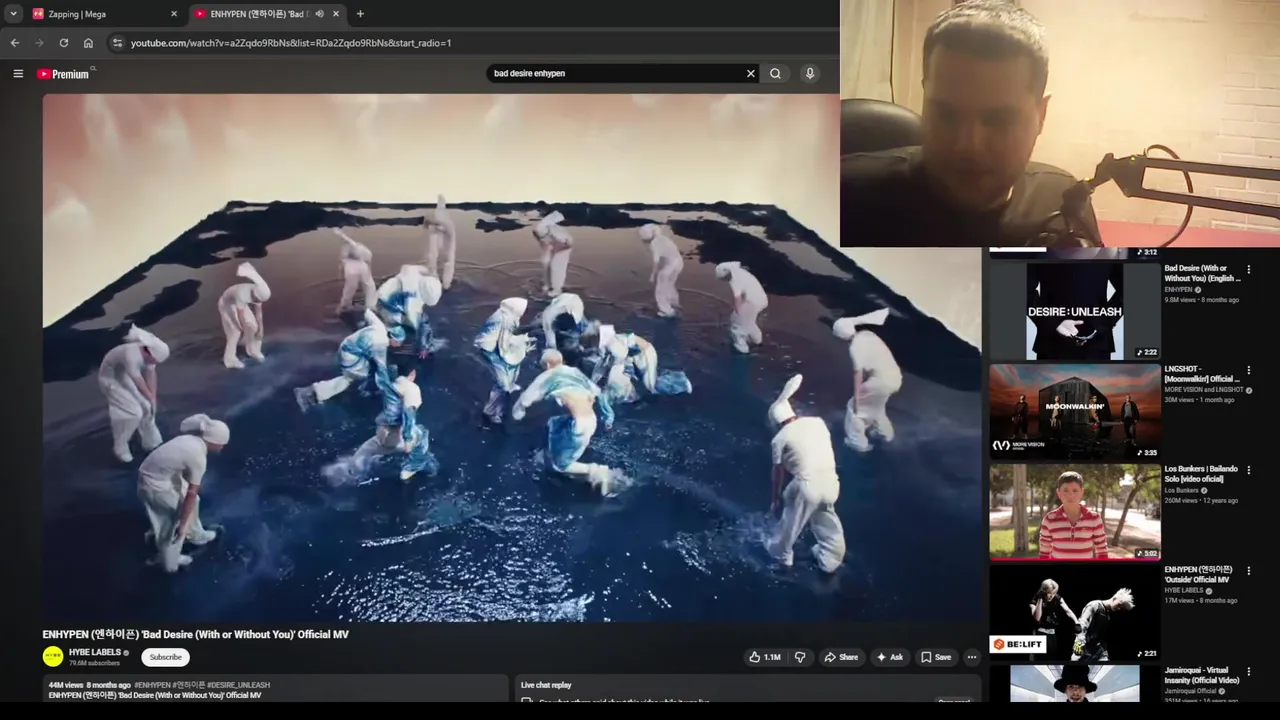Screen dimensions: 1280x720
Task: Open ENHYPEN 'Outside' Official MV thumbnail
Action: click(x=1075, y=612)
